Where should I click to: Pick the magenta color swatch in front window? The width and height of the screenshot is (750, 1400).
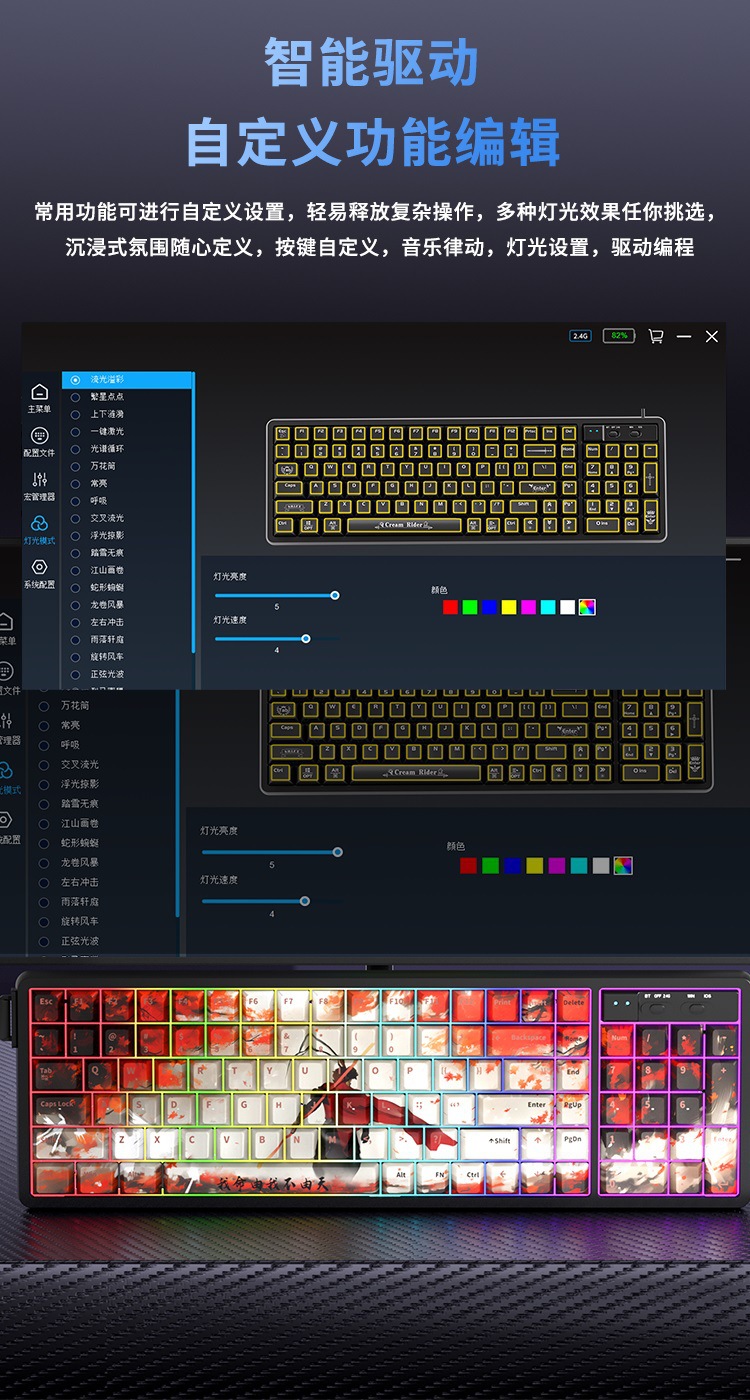[x=528, y=607]
